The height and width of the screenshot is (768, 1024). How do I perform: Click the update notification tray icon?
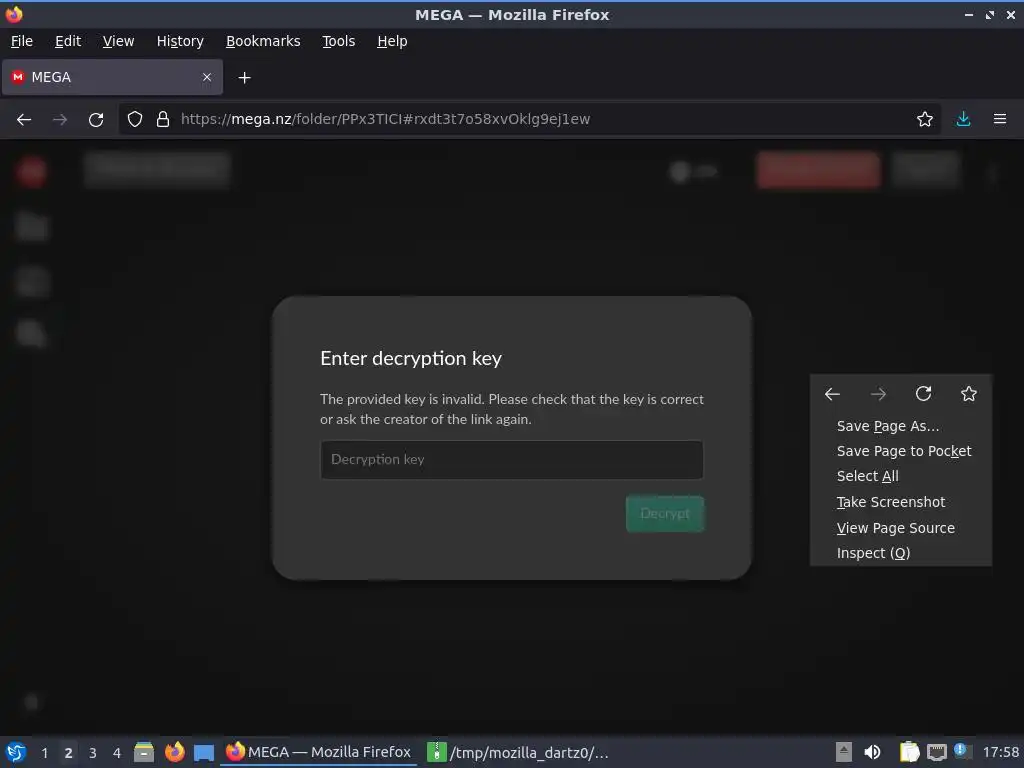961,750
